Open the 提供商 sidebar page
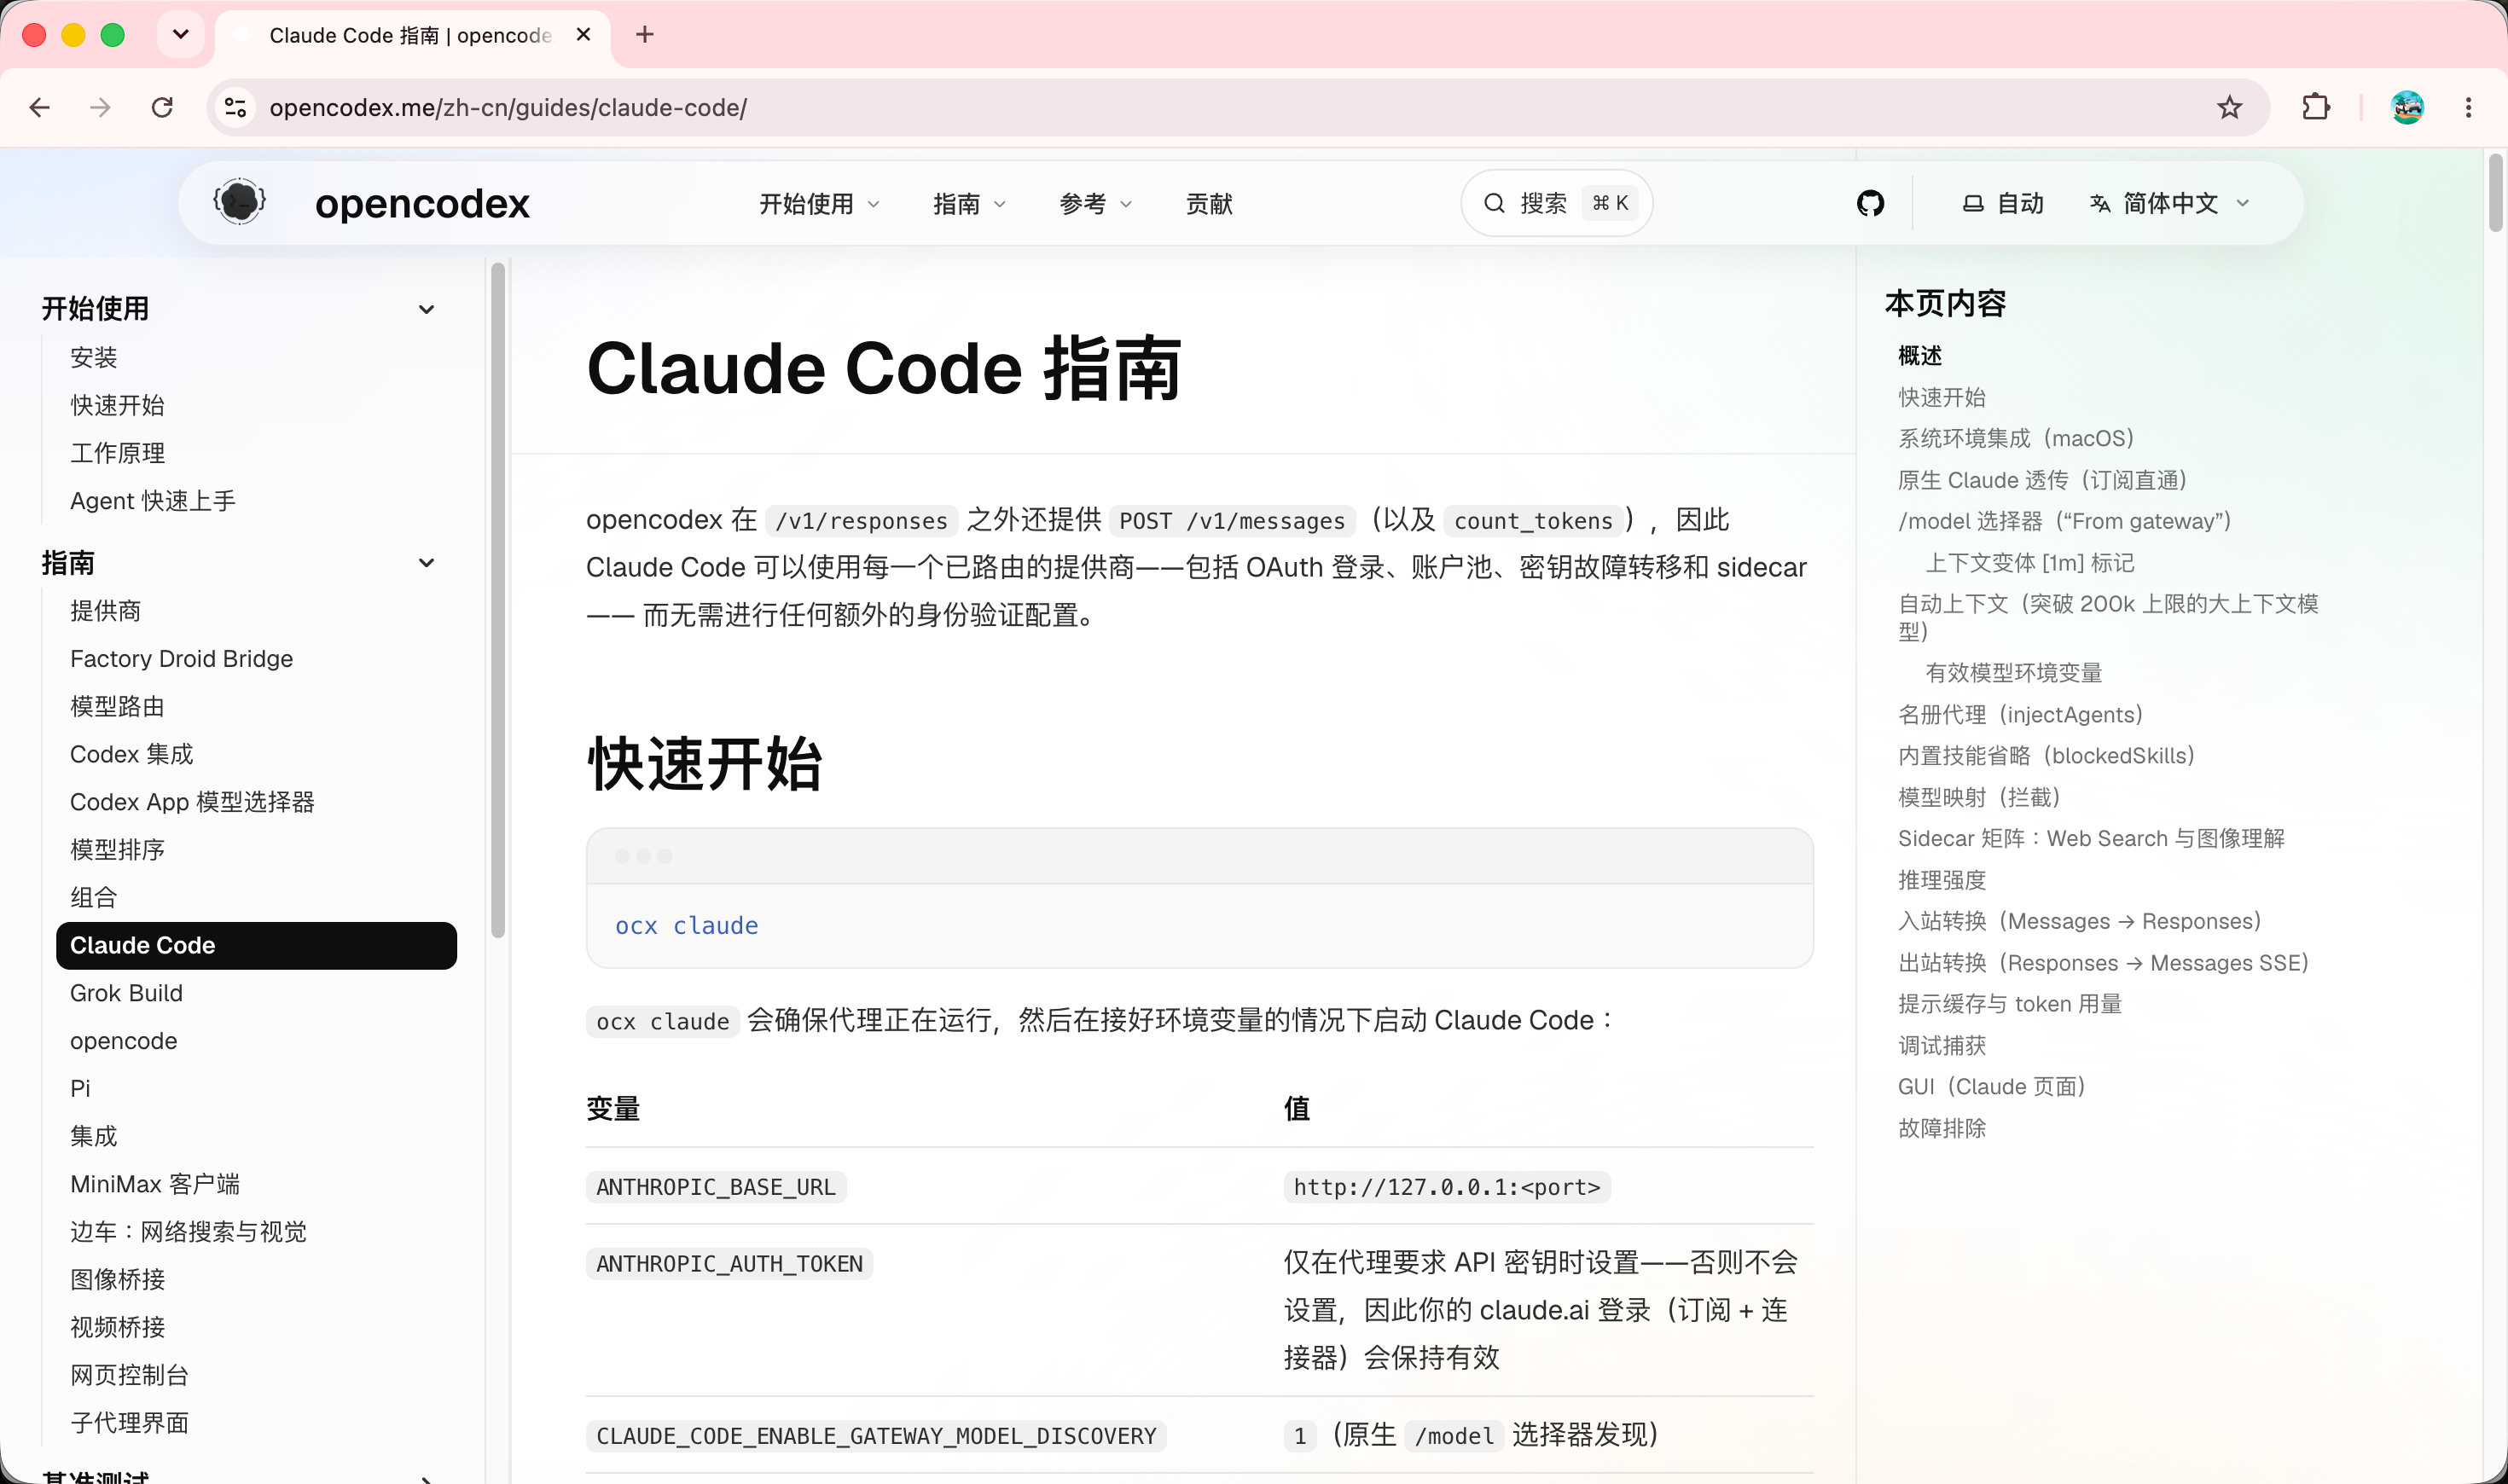This screenshot has height=1484, width=2508. (x=105, y=611)
